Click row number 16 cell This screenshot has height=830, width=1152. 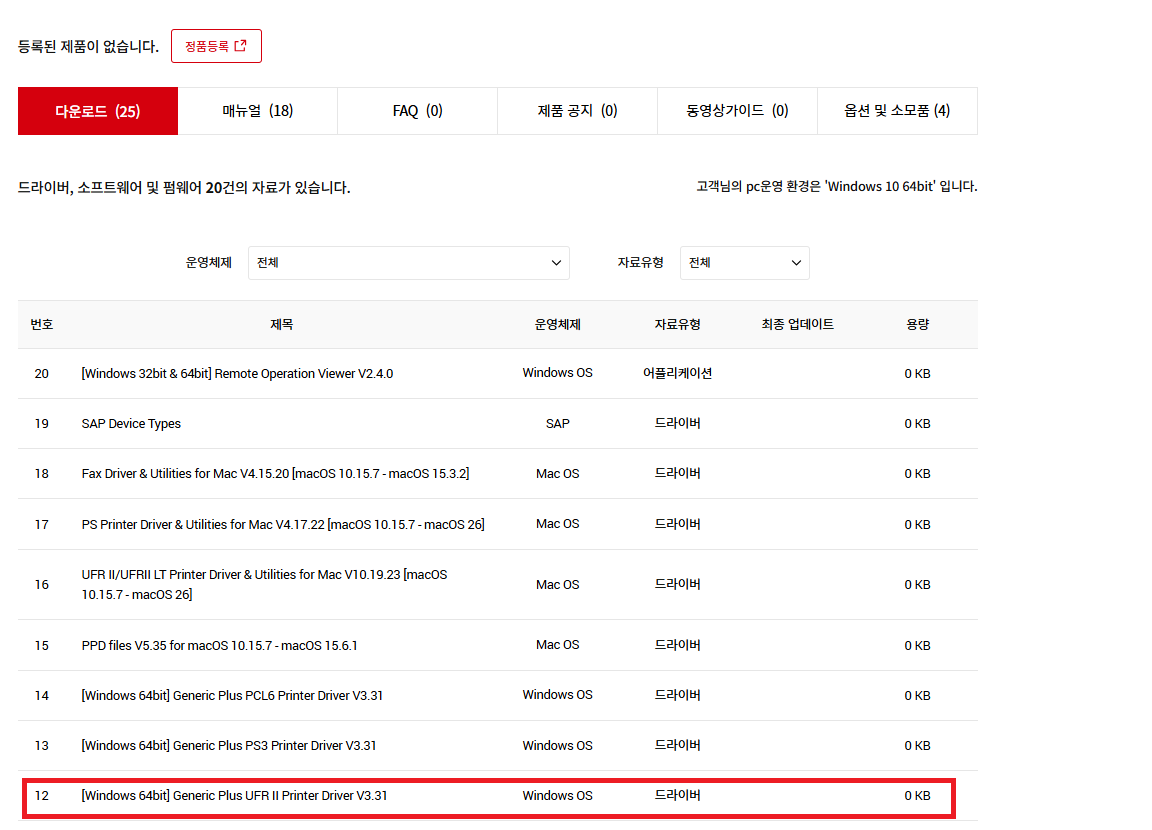click(42, 585)
